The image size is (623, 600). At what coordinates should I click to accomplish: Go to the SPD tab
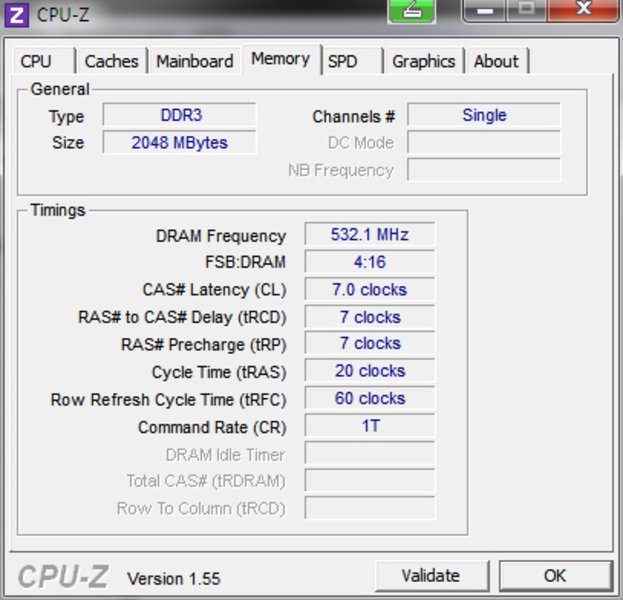click(352, 61)
